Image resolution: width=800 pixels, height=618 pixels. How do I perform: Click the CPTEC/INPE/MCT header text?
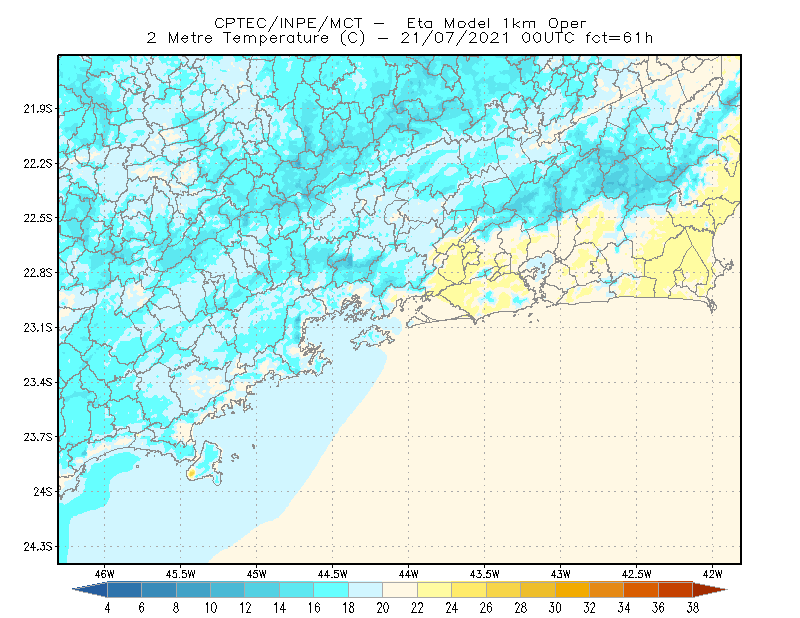(288, 23)
